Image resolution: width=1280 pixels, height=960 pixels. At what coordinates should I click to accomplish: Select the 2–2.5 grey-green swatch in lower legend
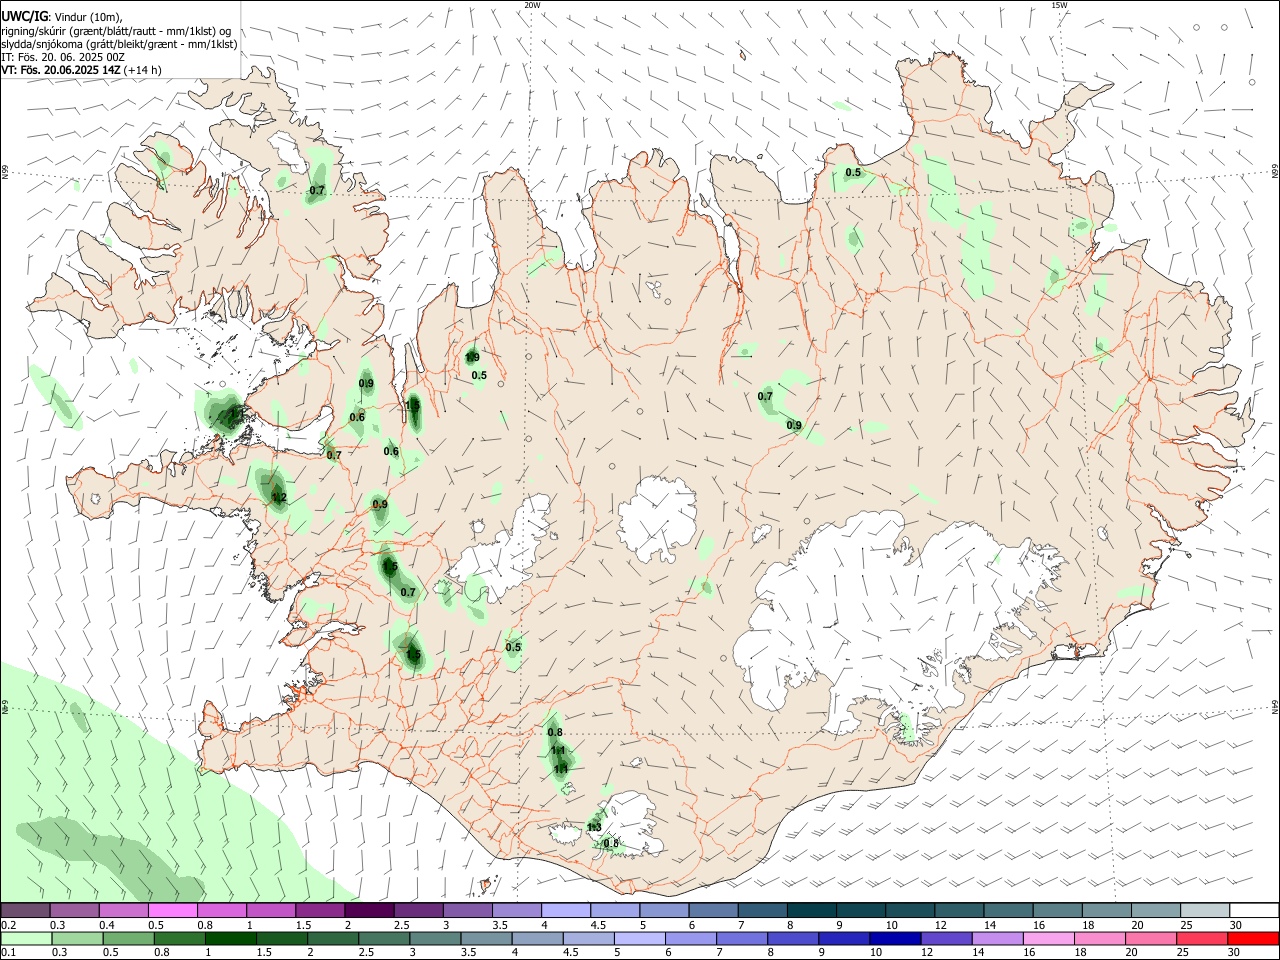(333, 938)
